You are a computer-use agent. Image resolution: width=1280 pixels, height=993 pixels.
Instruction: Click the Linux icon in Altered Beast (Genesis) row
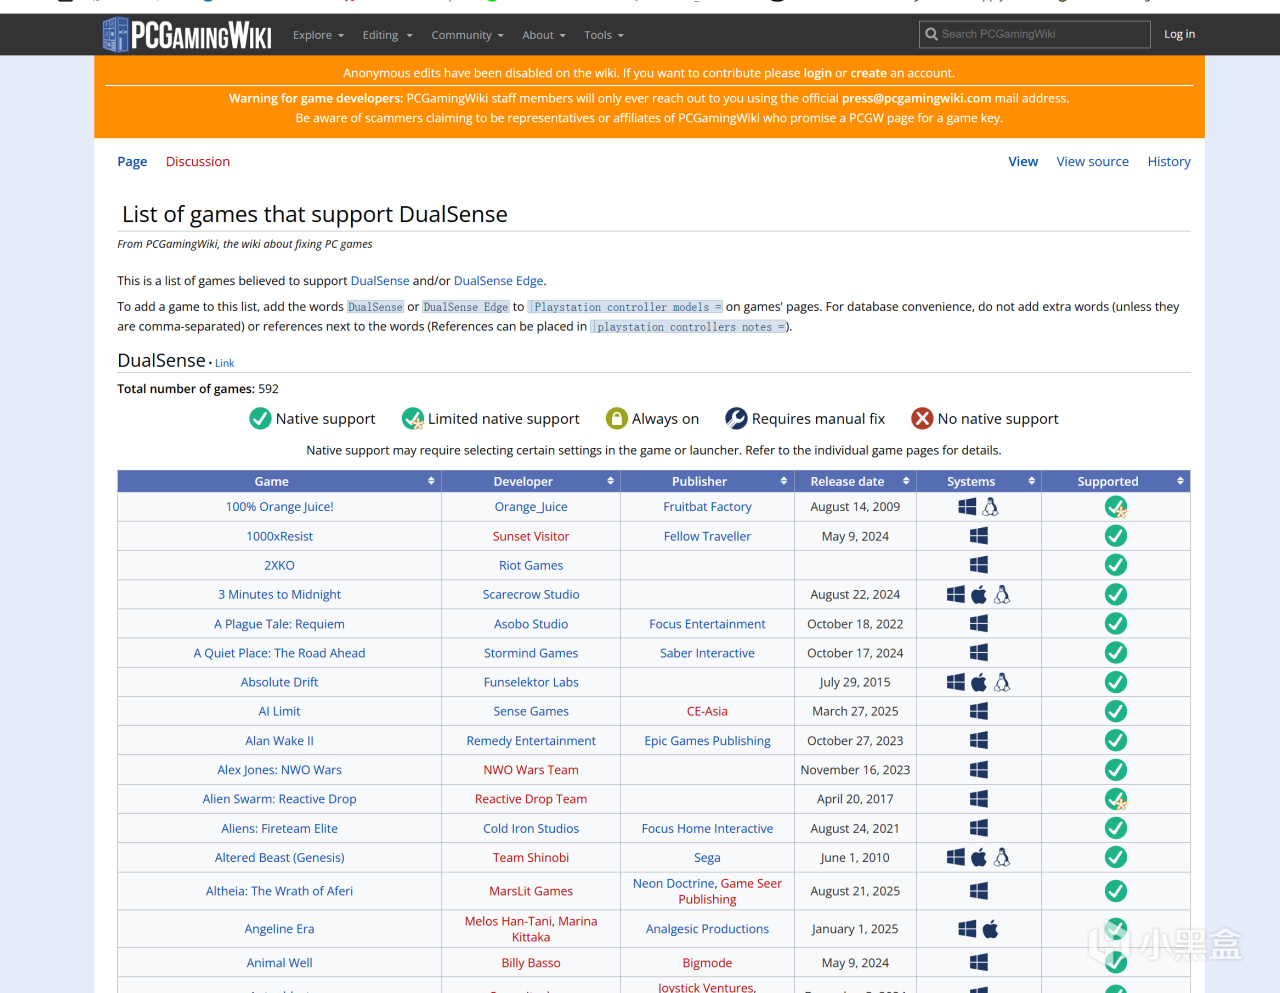(x=1002, y=857)
